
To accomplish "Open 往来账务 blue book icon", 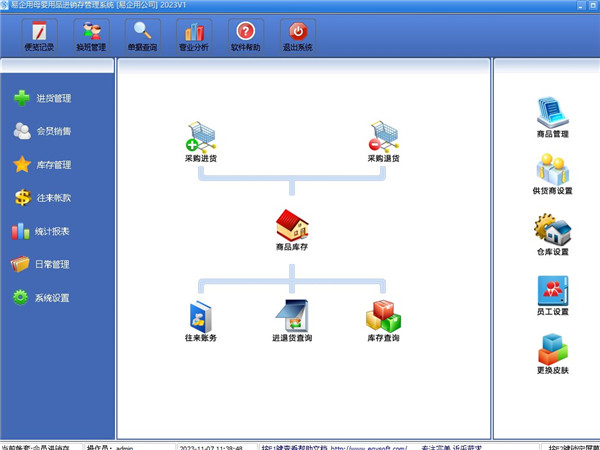I will (x=201, y=321).
